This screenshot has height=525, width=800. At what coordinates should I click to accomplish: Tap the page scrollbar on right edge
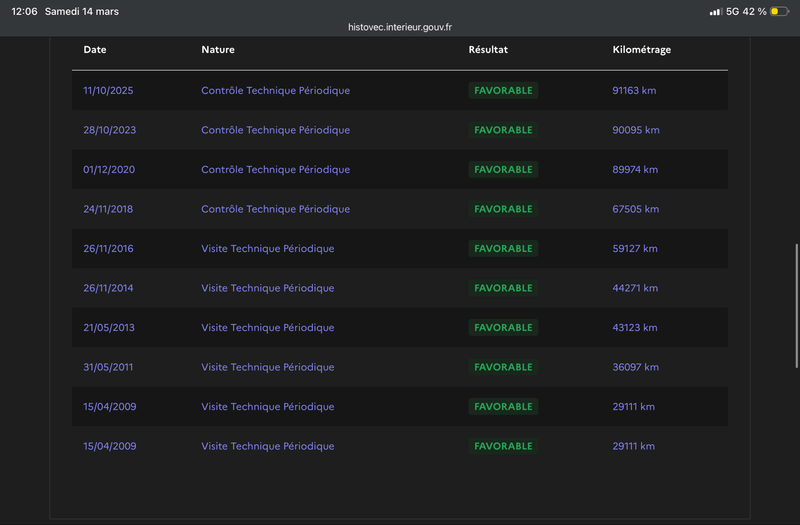[x=796, y=290]
